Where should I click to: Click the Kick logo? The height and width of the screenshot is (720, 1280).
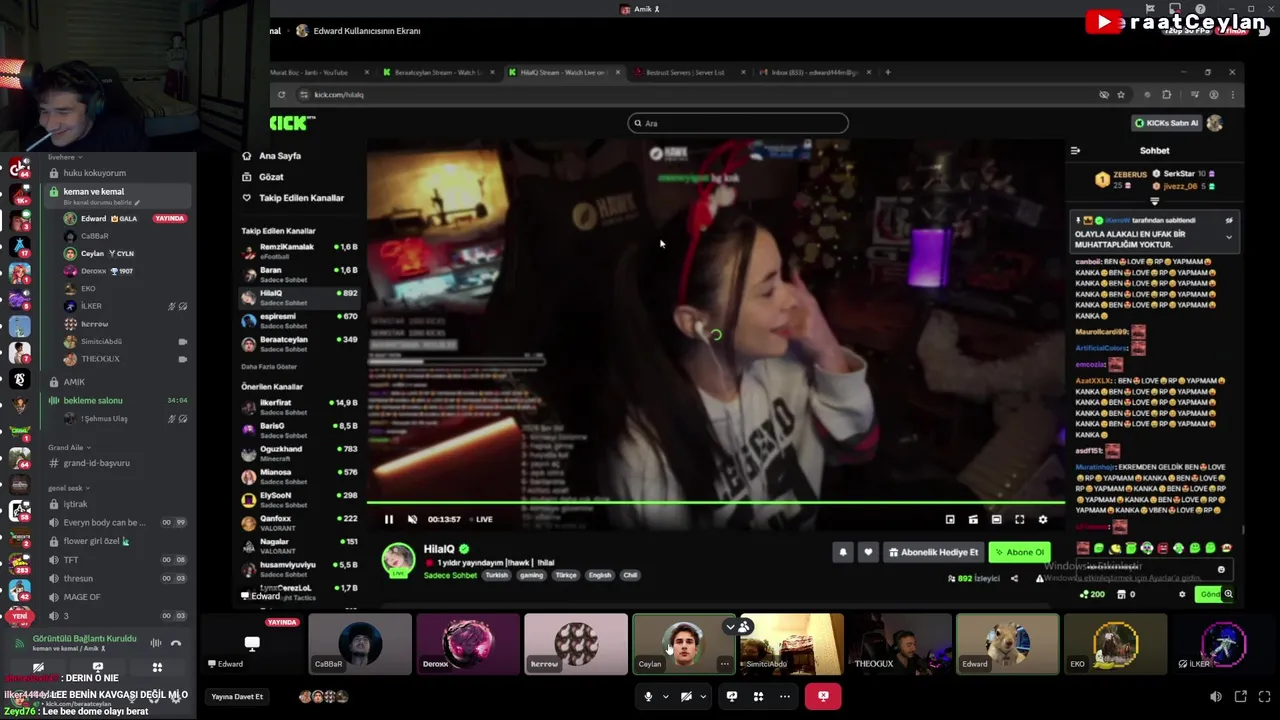point(292,123)
